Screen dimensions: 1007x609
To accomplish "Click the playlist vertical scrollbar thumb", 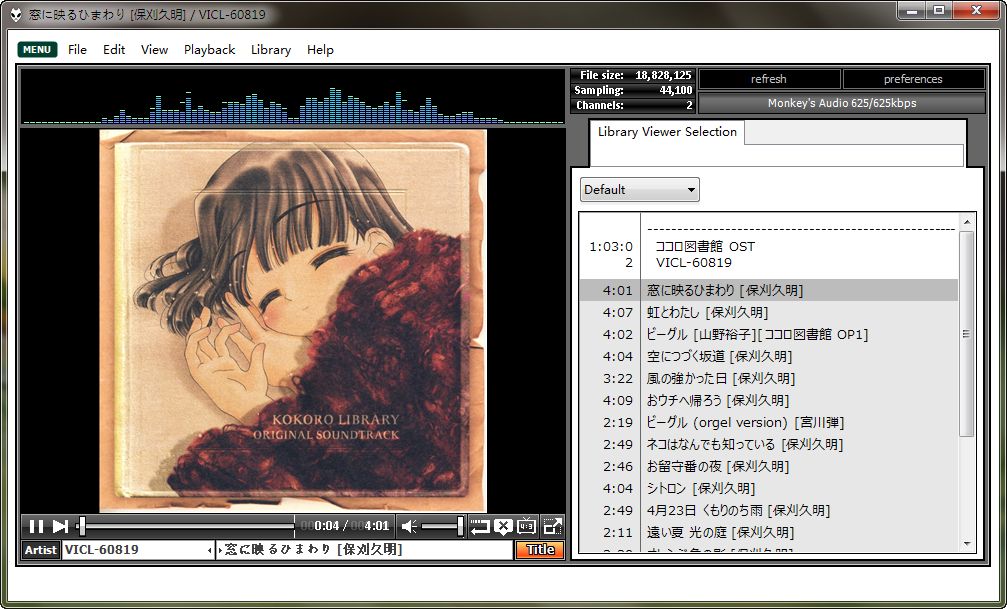I will coord(967,334).
